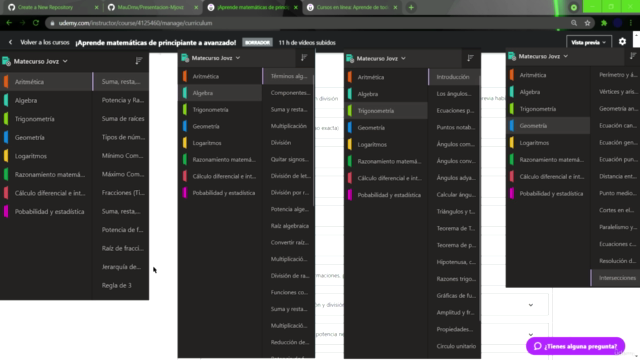Click the sort icon in leftmost Matecurso panel
This screenshot has width=640, height=360.
coord(139,61)
